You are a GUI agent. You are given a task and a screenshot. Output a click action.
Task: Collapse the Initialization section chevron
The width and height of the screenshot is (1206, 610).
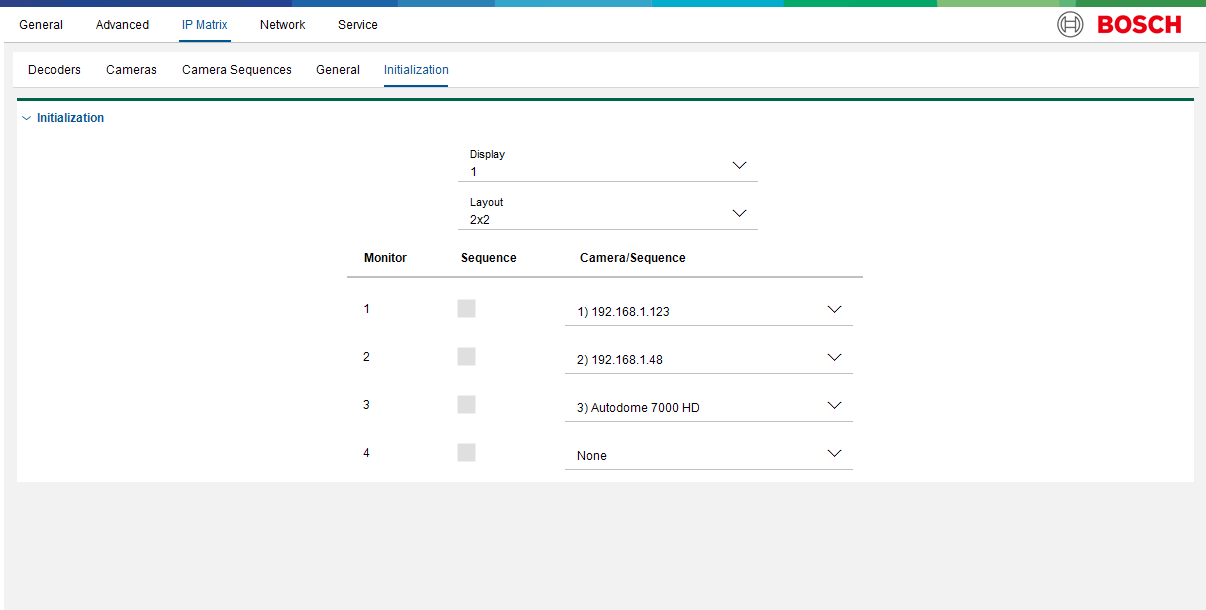point(26,118)
